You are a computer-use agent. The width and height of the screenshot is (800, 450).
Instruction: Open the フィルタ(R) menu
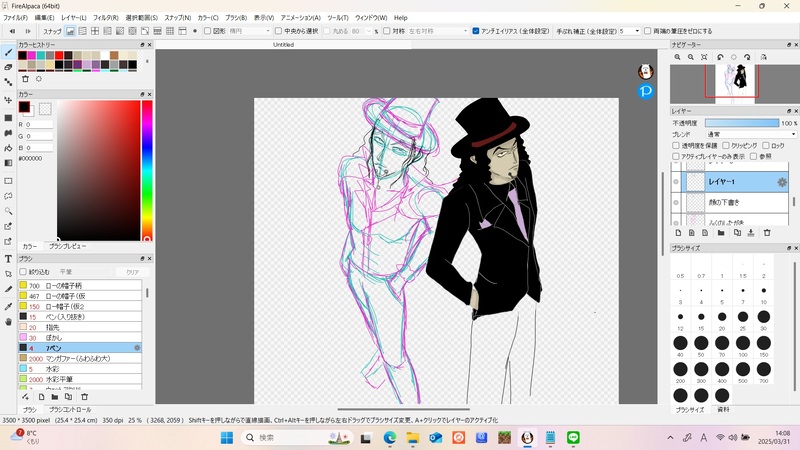[x=105, y=17]
